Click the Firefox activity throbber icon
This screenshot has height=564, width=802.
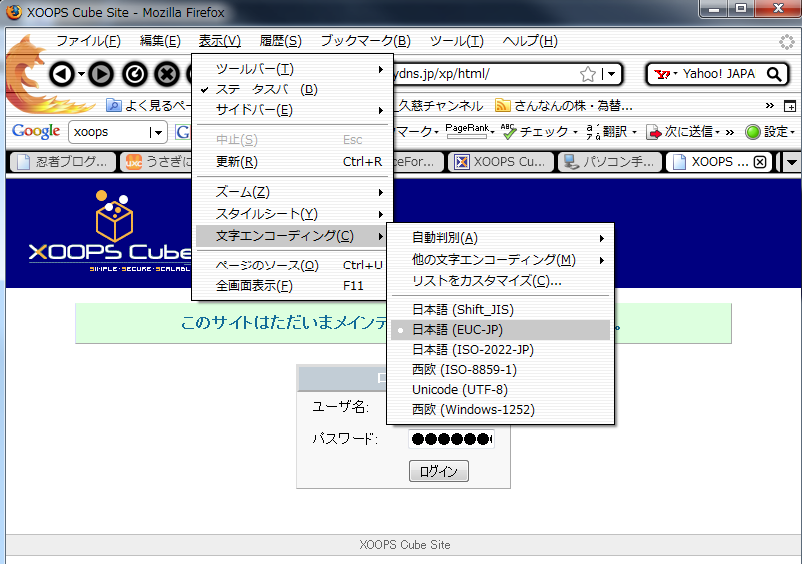[x=786, y=41]
